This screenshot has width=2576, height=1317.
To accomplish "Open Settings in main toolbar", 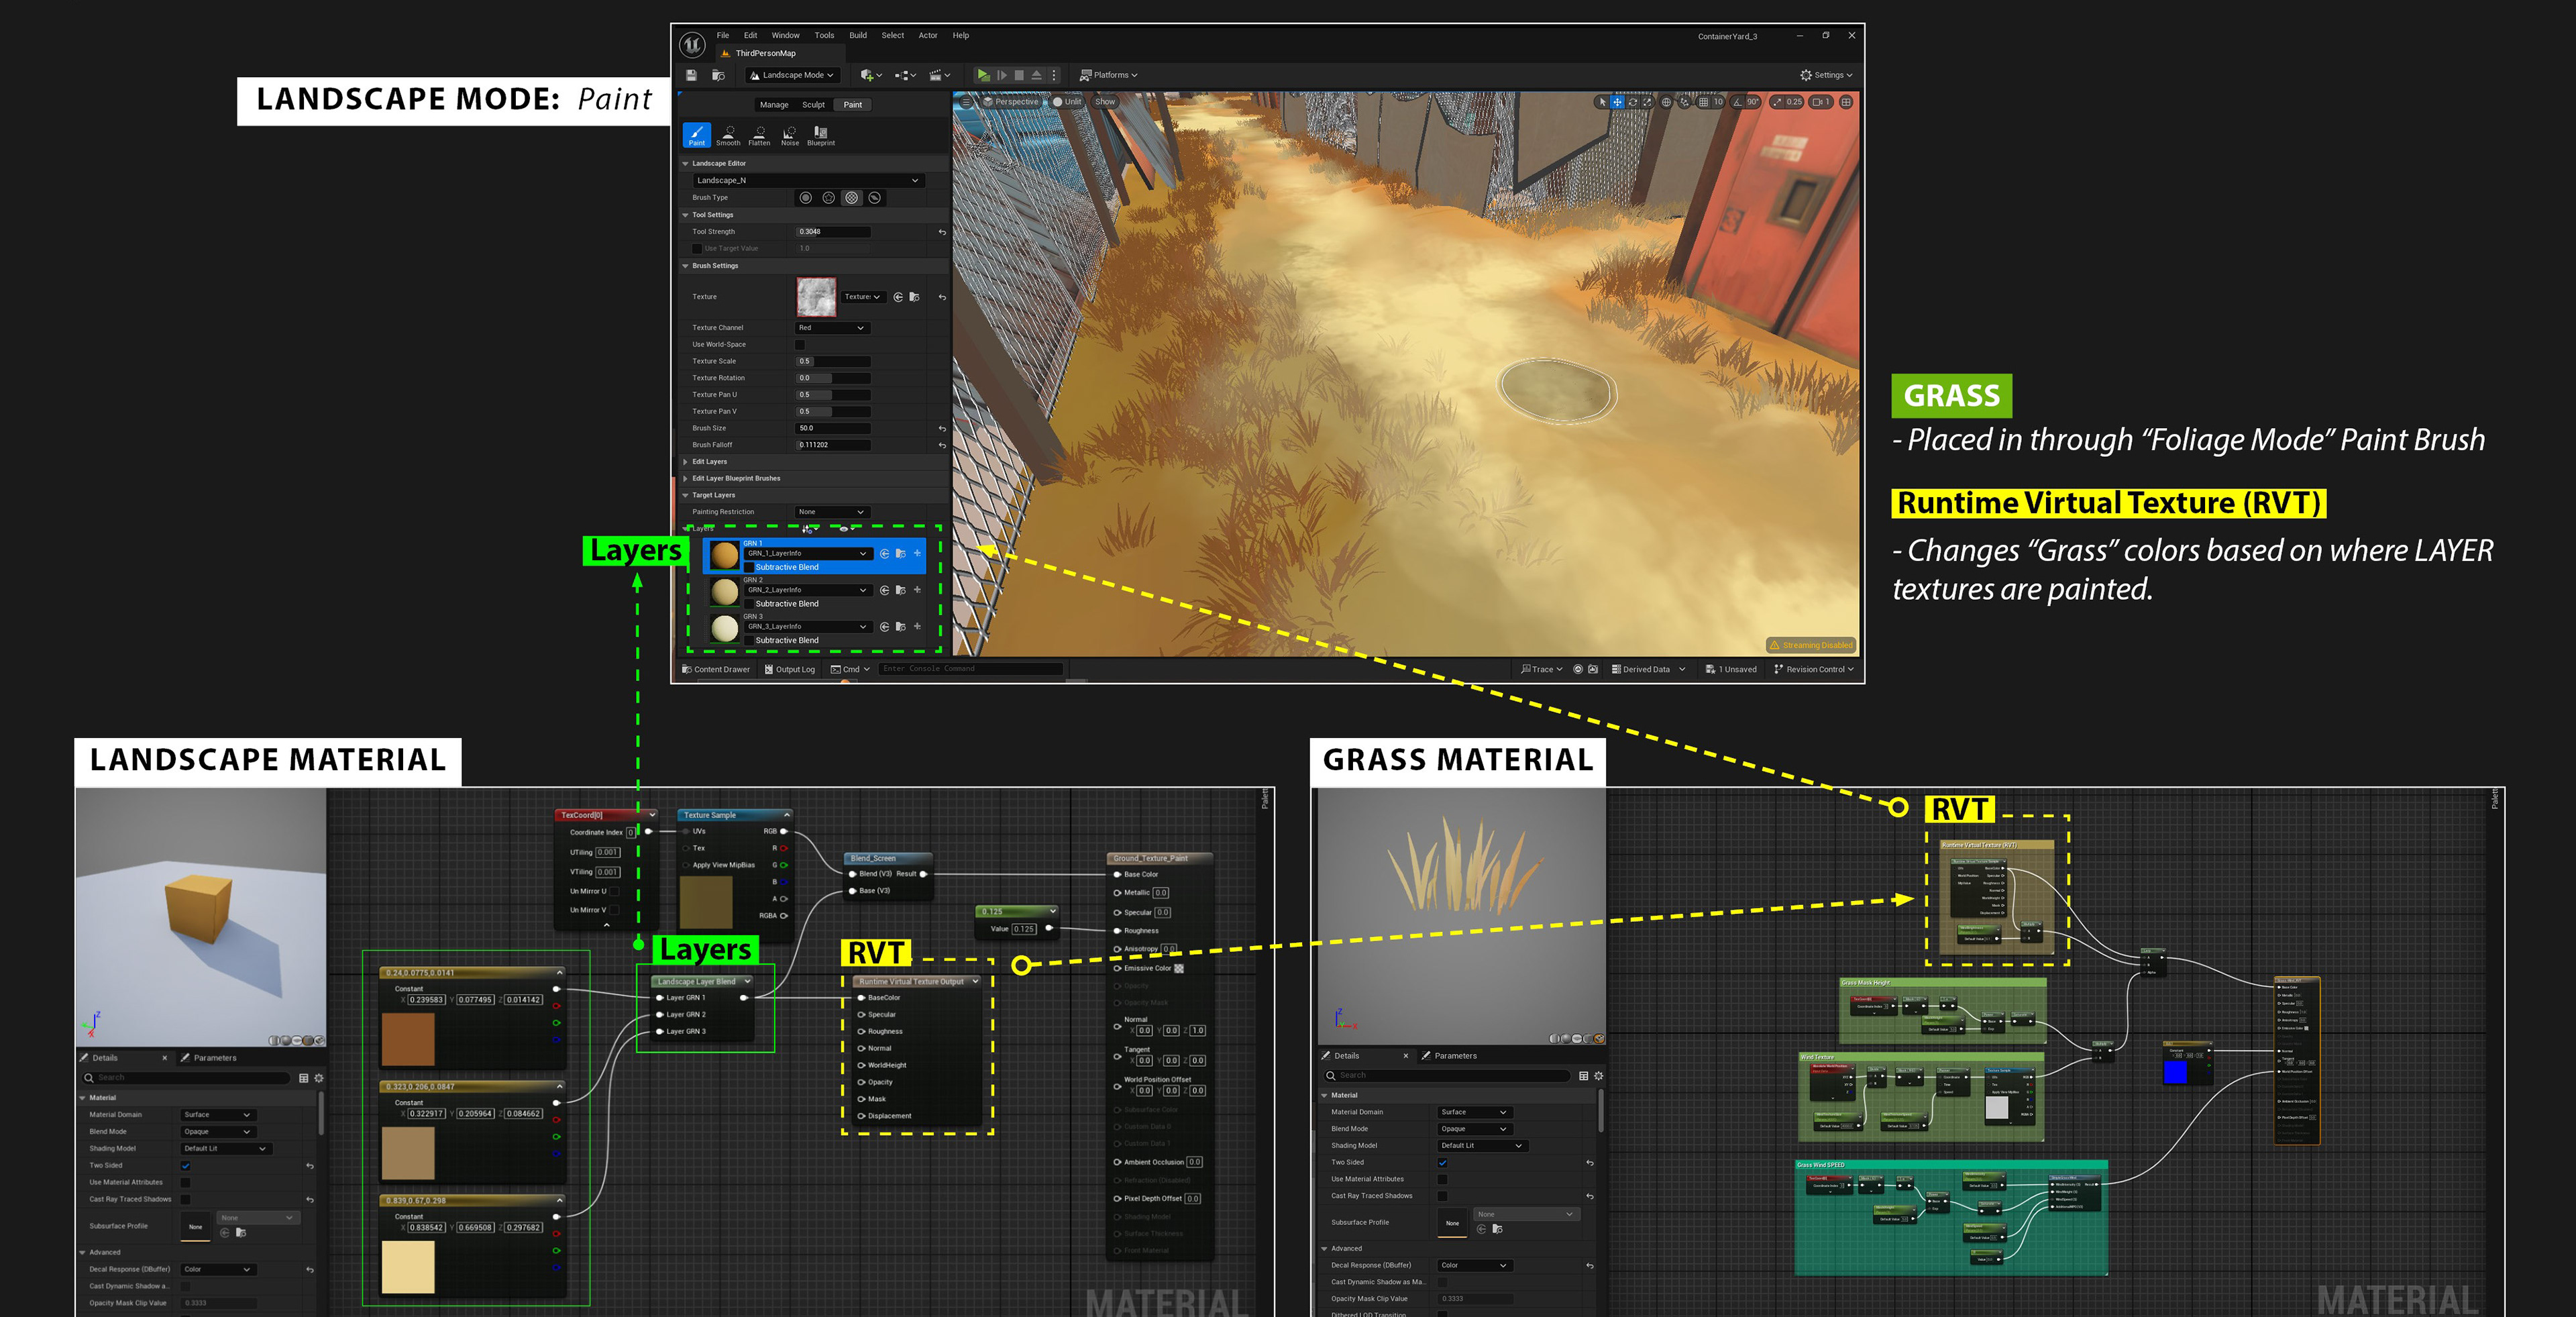I will tap(1826, 75).
